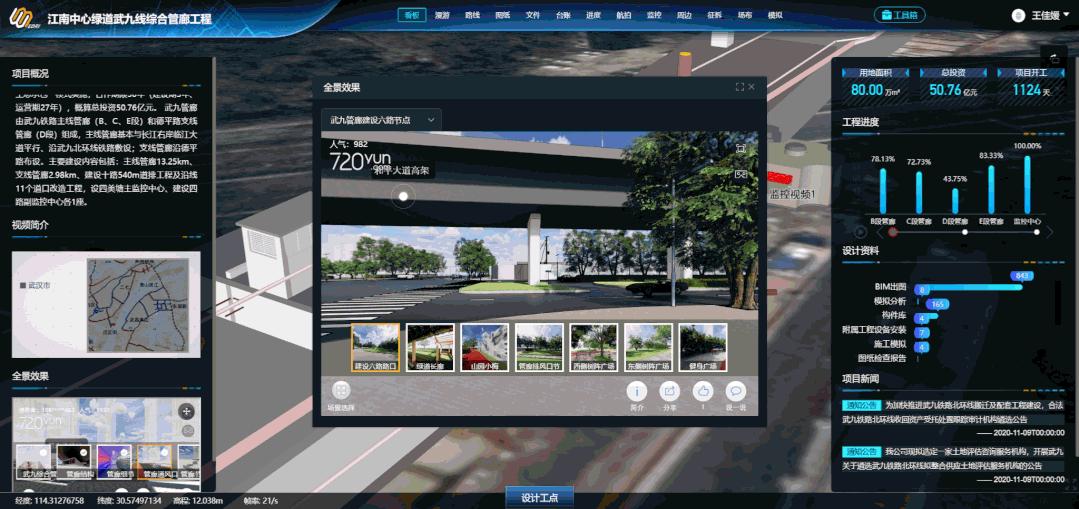
Task: Go to the 图纸 tab
Action: click(502, 15)
